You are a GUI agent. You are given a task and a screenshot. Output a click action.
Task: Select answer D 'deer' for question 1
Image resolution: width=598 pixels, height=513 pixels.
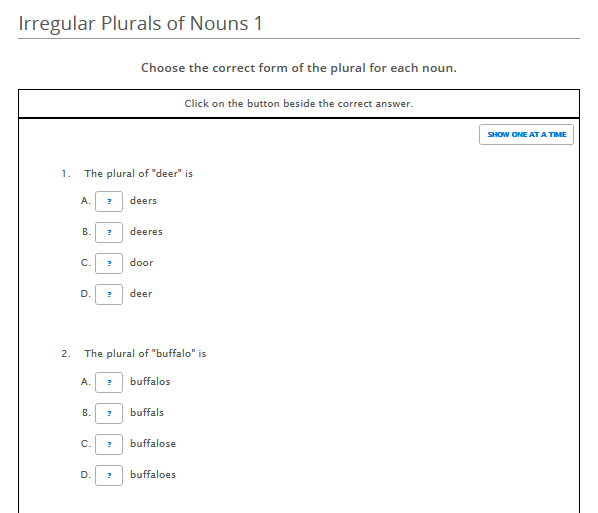109,294
